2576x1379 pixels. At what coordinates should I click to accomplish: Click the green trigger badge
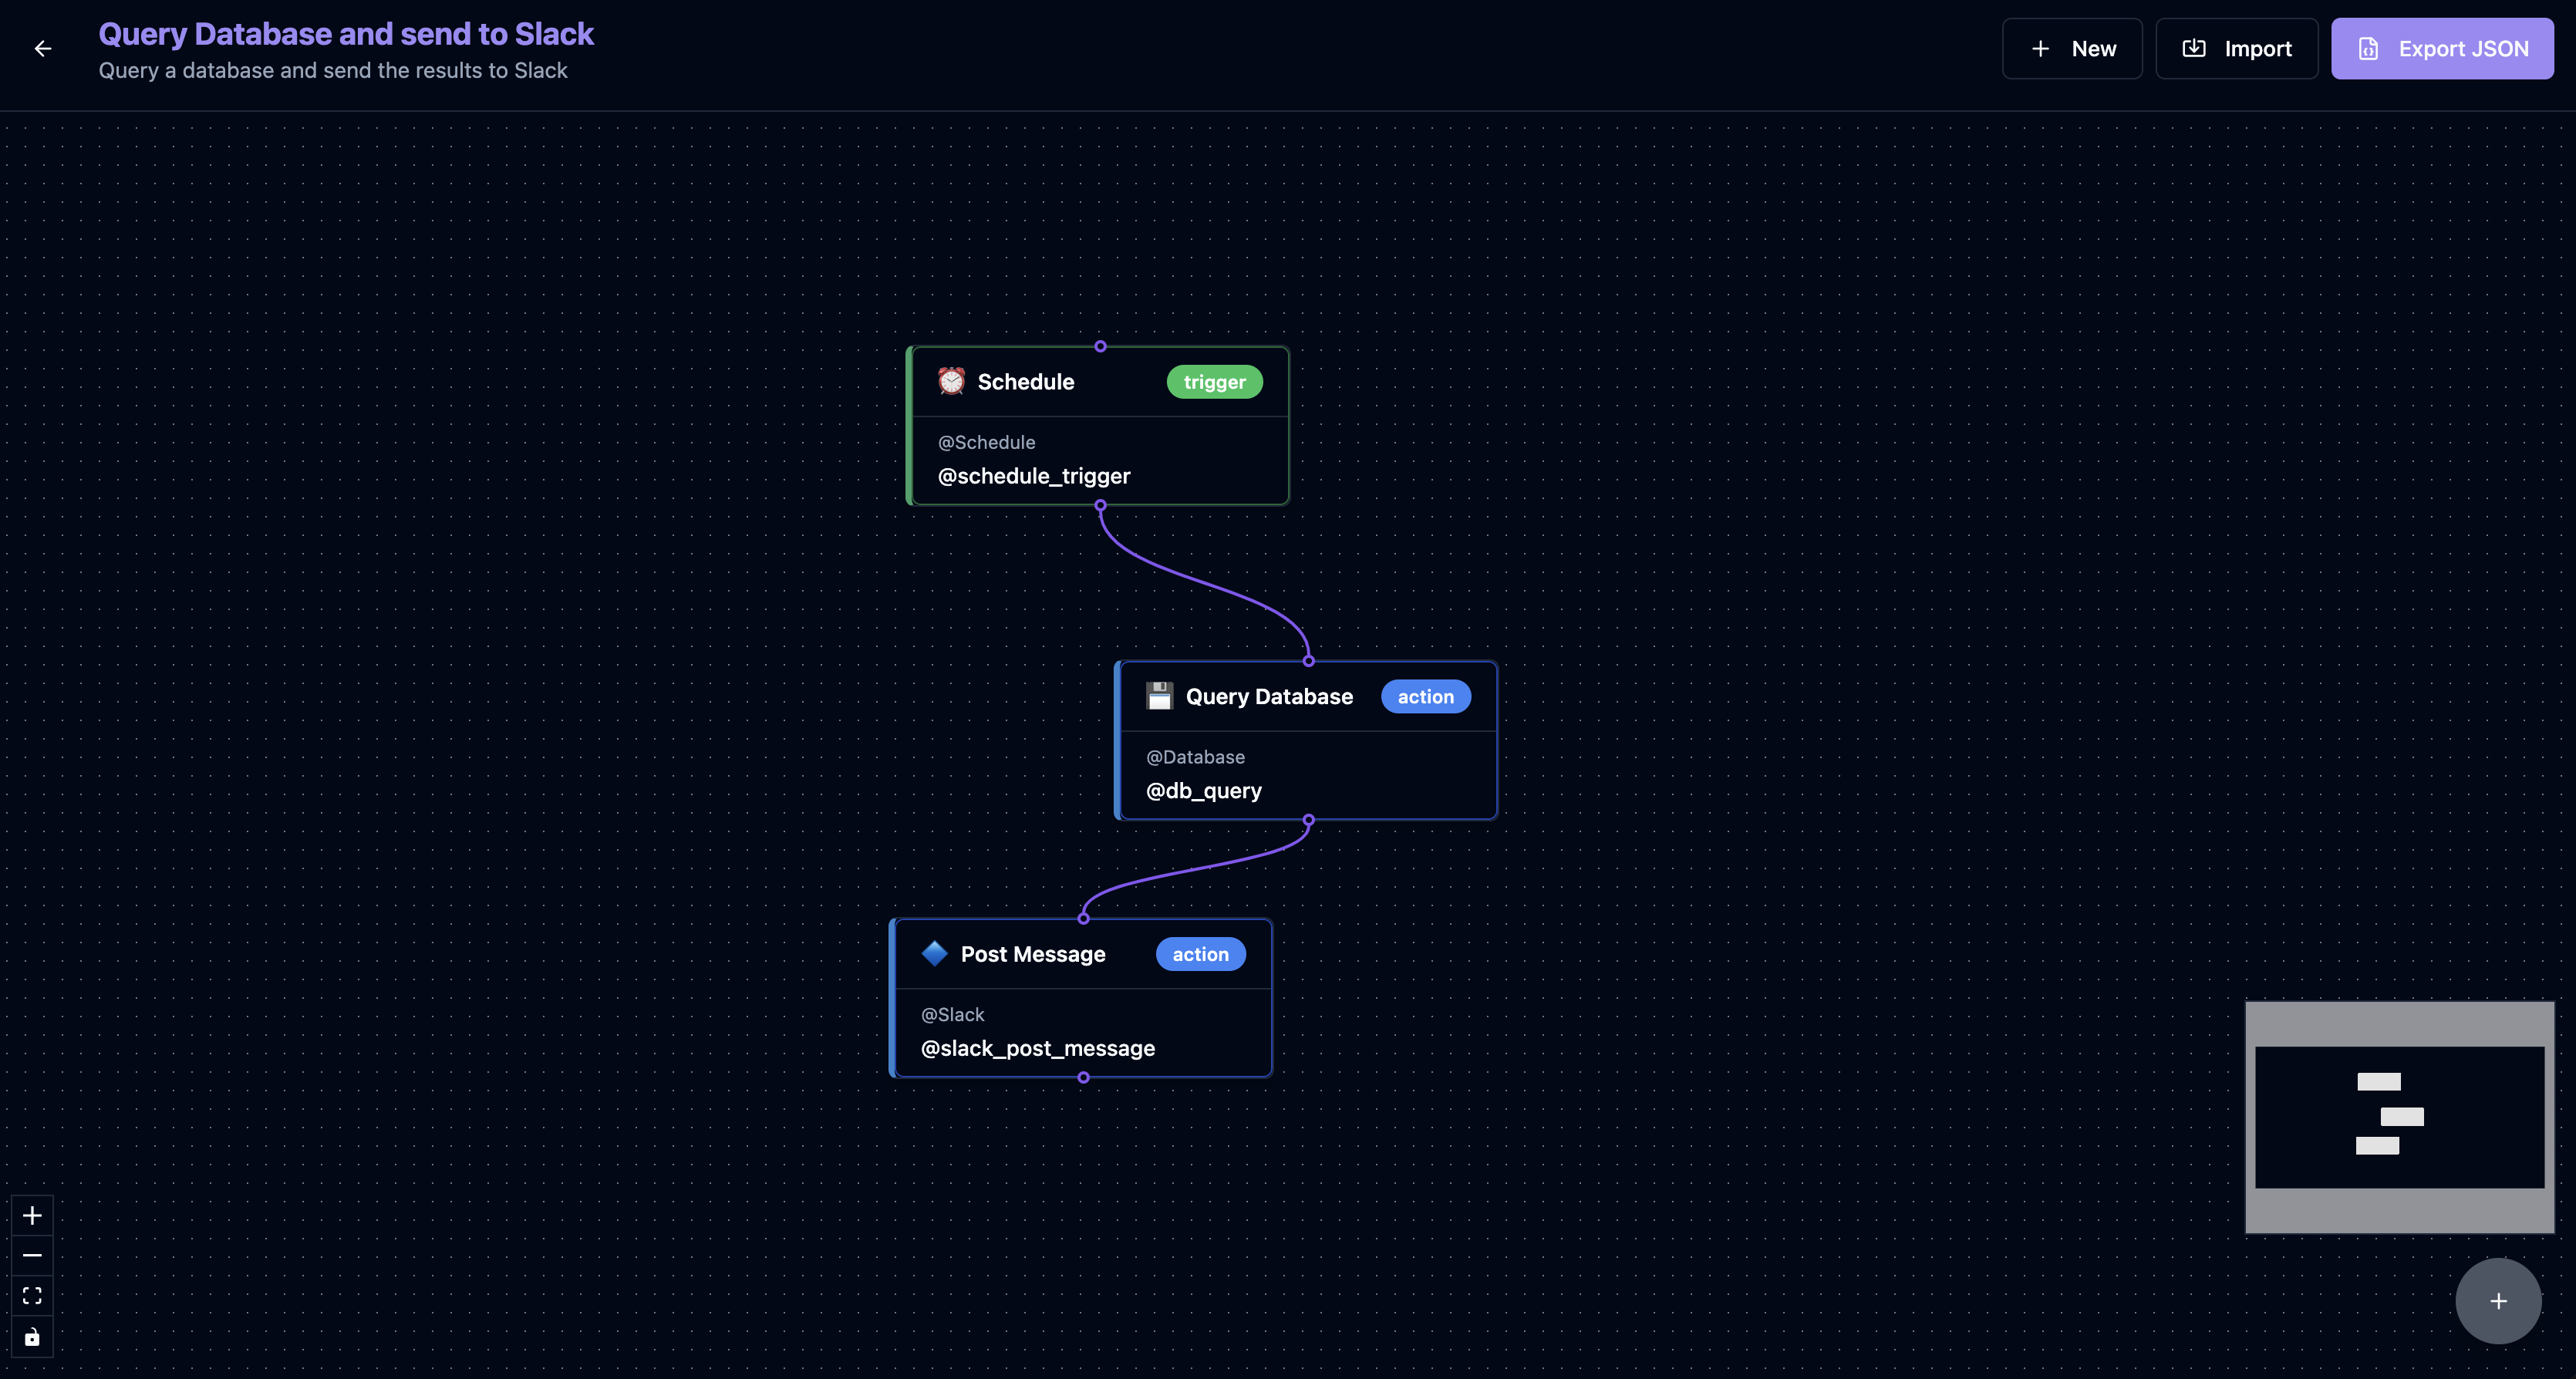pos(1214,382)
